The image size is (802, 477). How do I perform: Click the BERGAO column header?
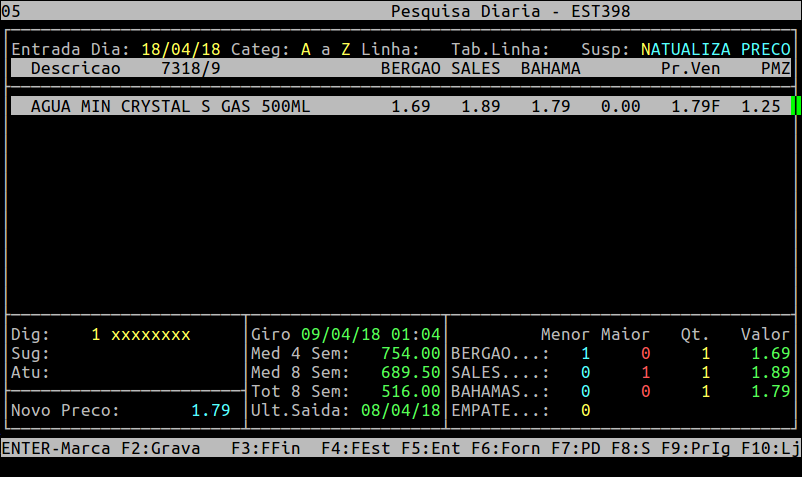point(411,68)
